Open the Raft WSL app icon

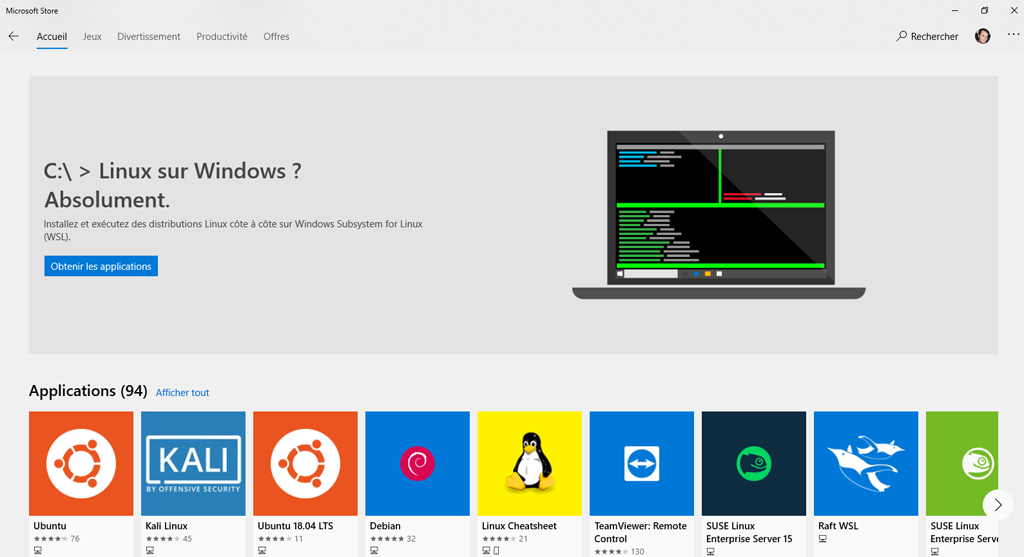coord(866,464)
